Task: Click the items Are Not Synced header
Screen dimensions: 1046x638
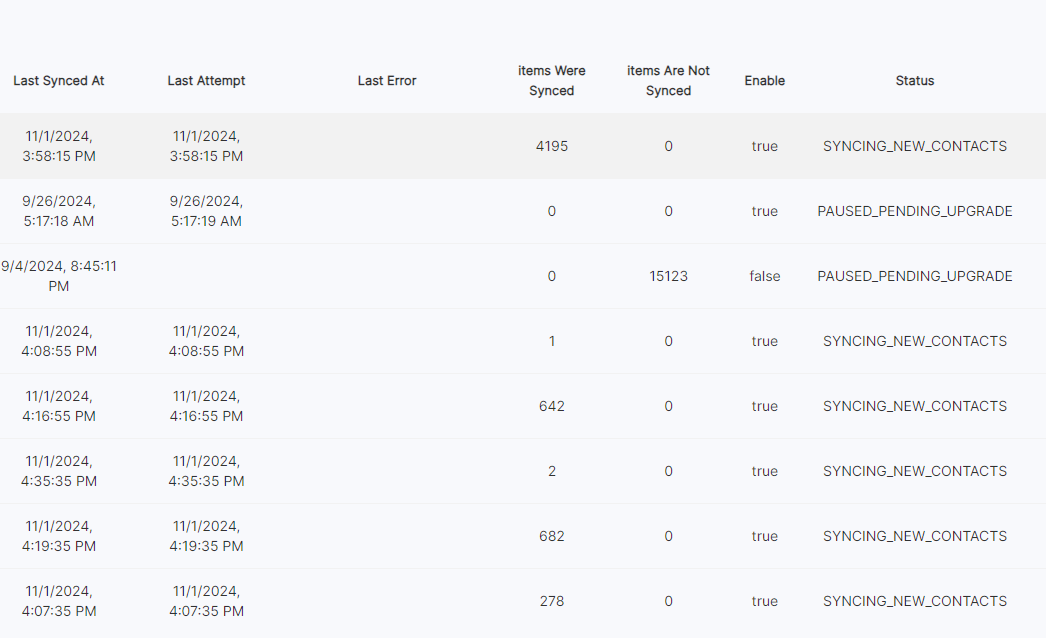Action: pyautogui.click(x=668, y=81)
